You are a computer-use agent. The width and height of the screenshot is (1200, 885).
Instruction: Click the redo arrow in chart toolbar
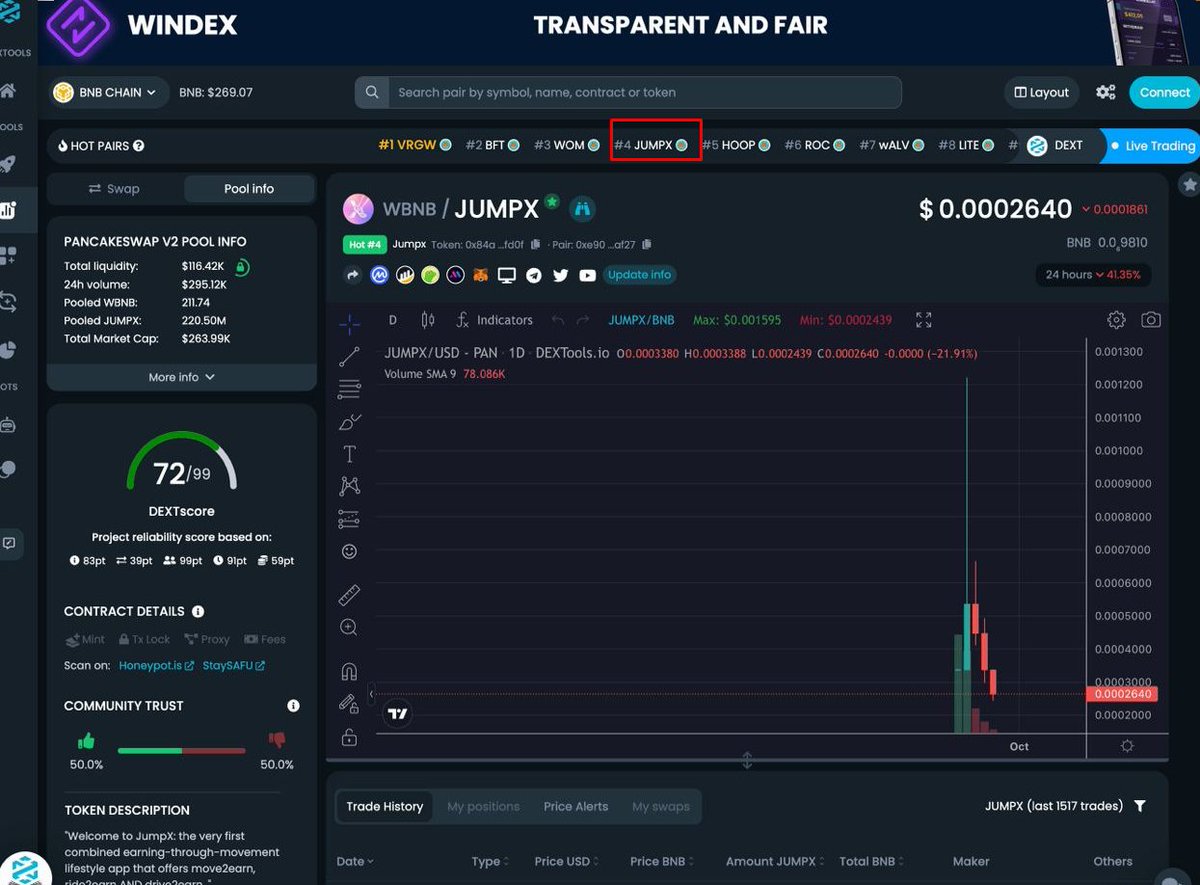pos(584,320)
